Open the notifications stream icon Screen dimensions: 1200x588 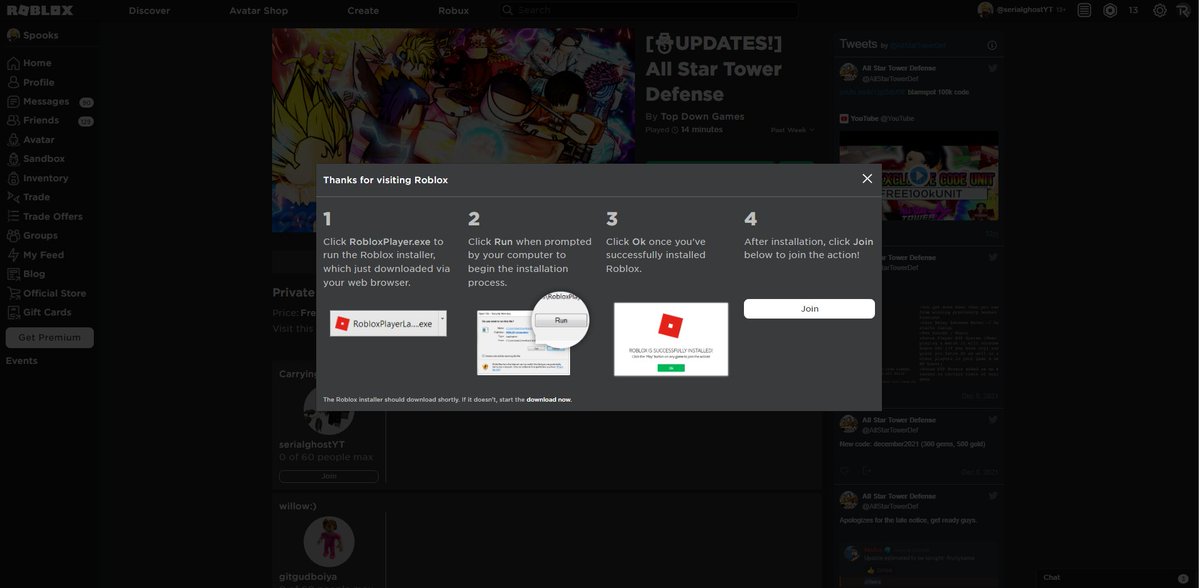pos(1084,10)
